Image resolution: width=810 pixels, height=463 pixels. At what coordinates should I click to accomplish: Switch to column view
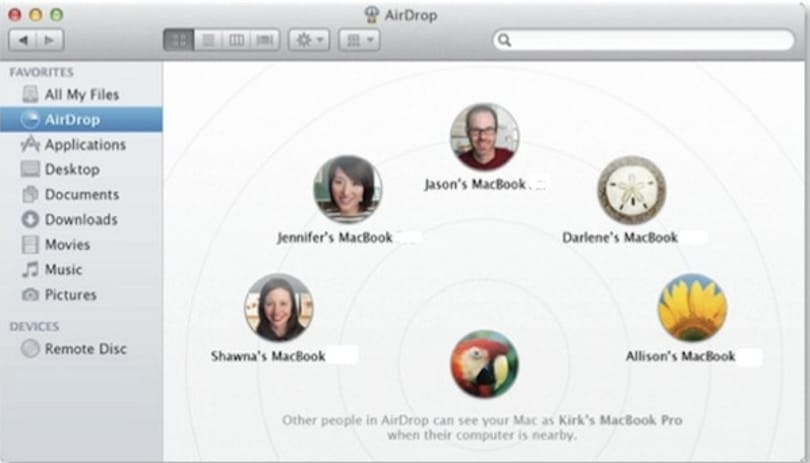[x=237, y=40]
